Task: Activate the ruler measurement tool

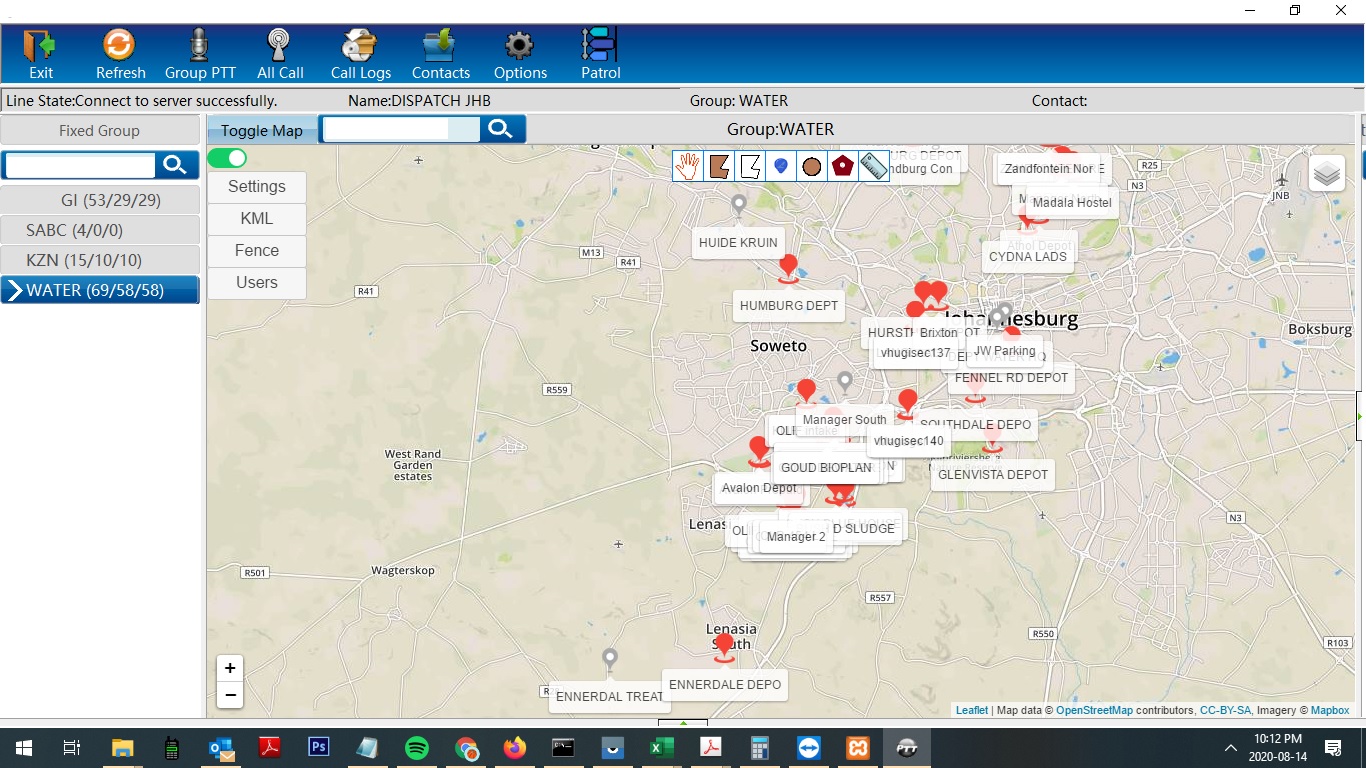Action: point(874,166)
